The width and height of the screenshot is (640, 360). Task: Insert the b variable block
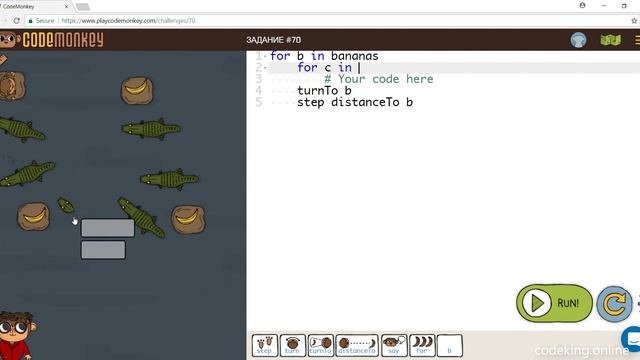[449, 345]
